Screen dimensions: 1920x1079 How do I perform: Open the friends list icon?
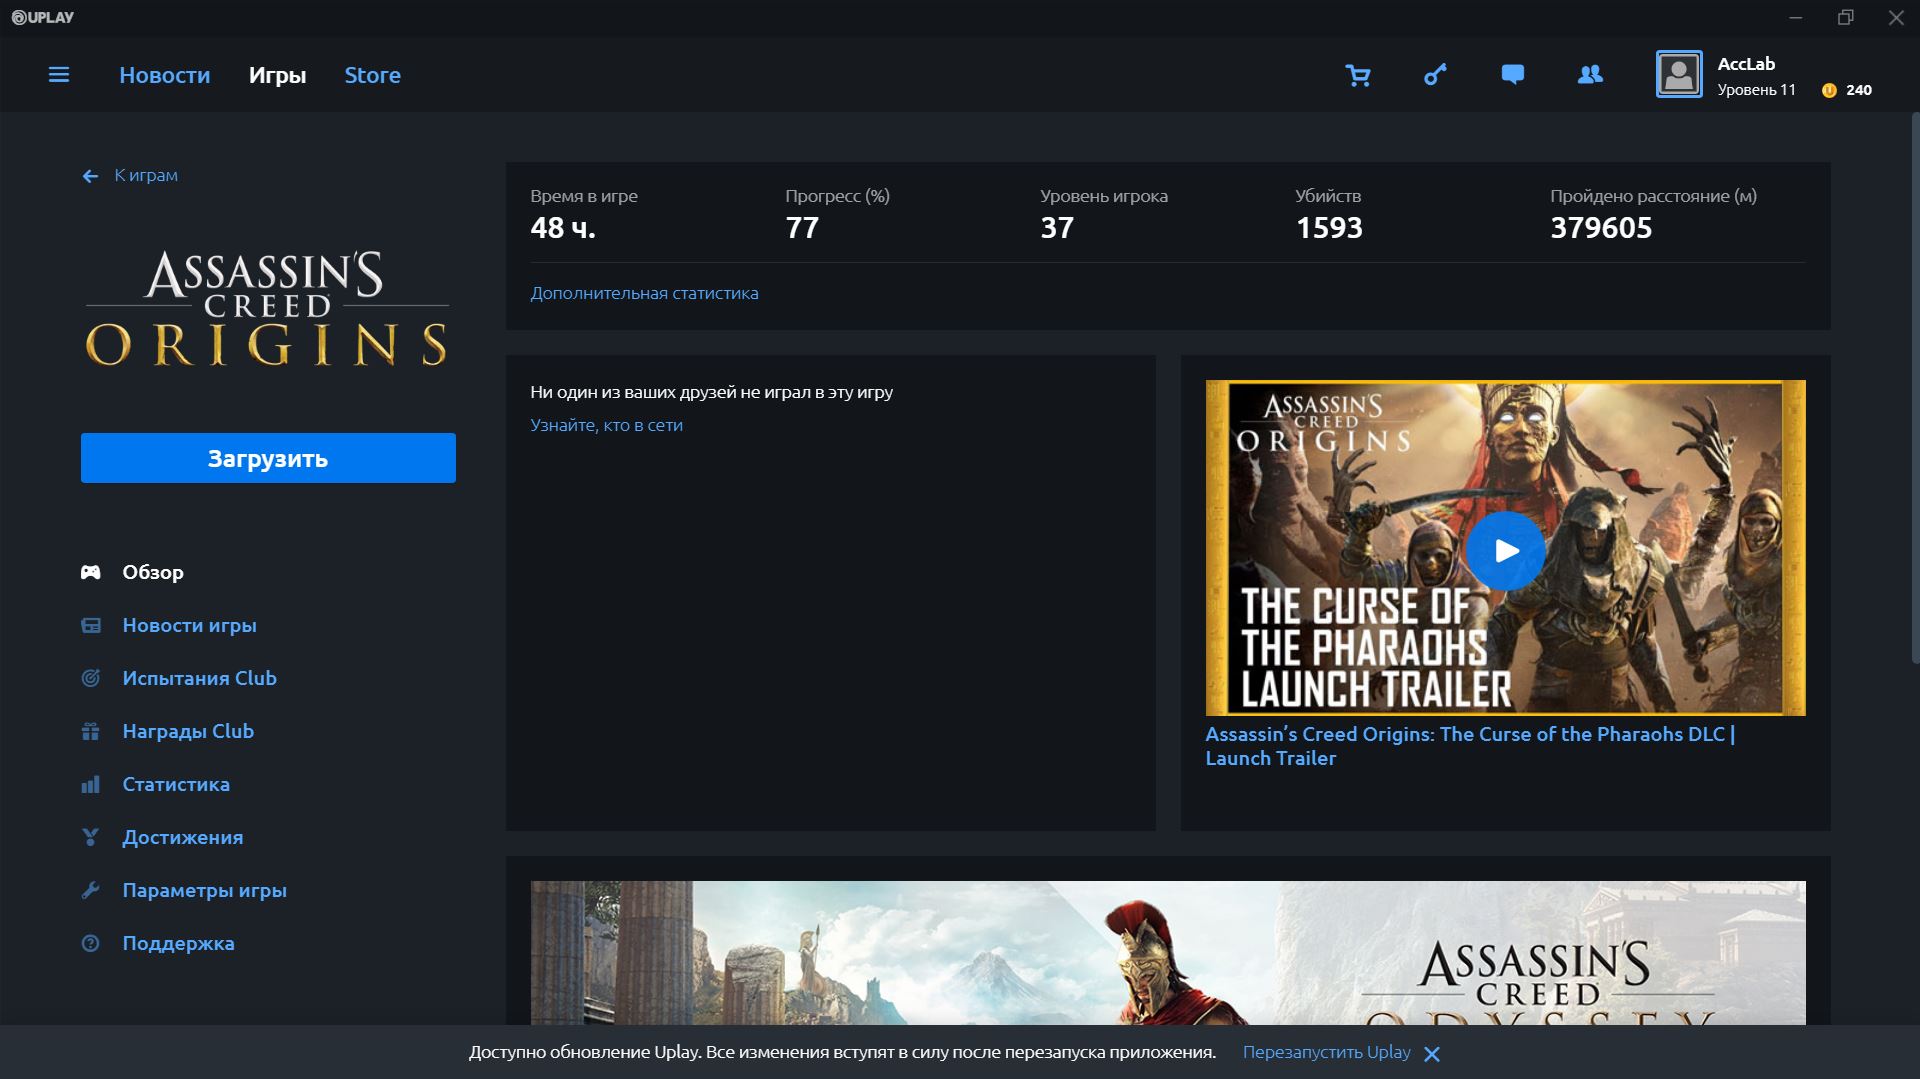(x=1590, y=75)
